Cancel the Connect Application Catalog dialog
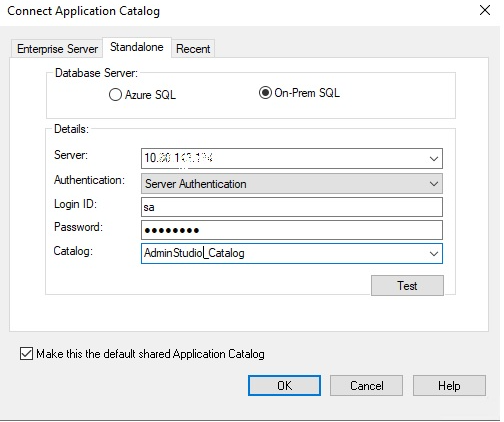504x422 pixels. coord(366,386)
